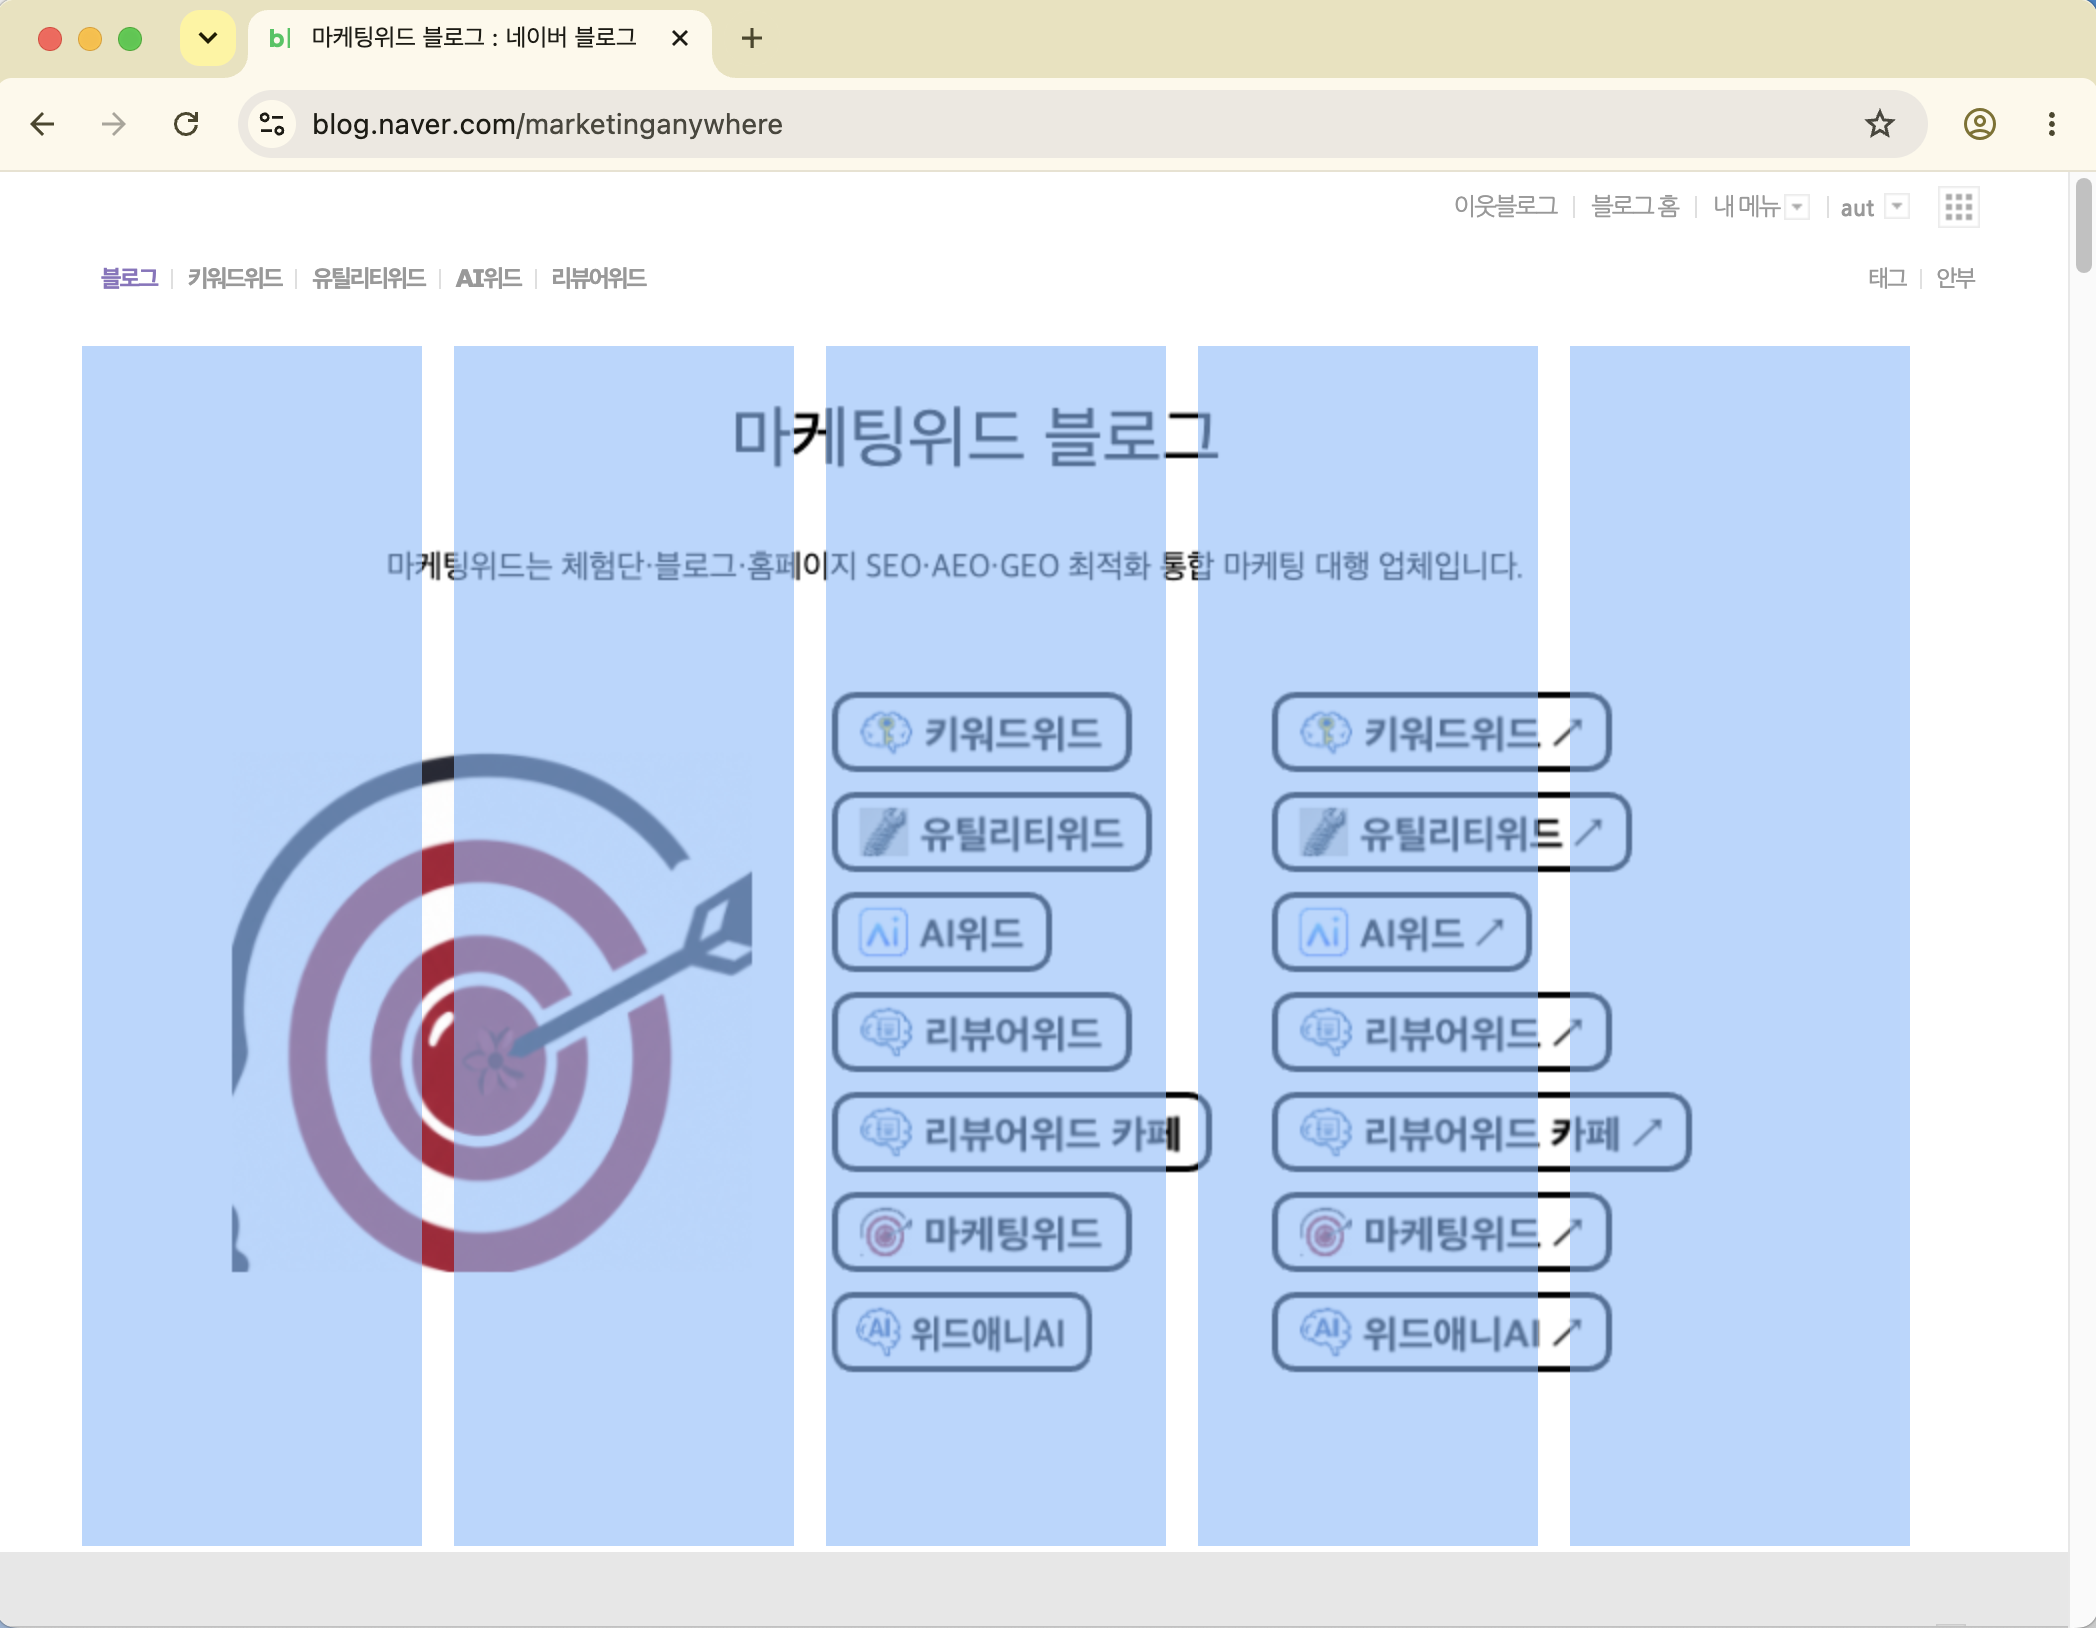Select the 유틸리티위드 menu tab

pyautogui.click(x=369, y=278)
